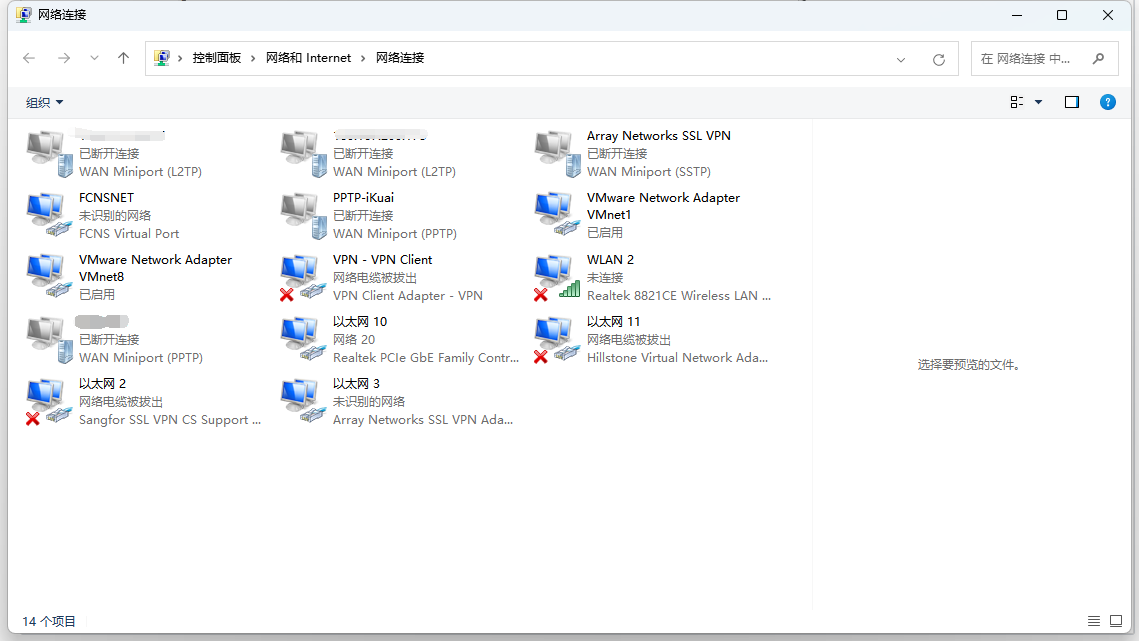Image resolution: width=1139 pixels, height=641 pixels.
Task: Refresh the network connections list
Action: (x=939, y=60)
